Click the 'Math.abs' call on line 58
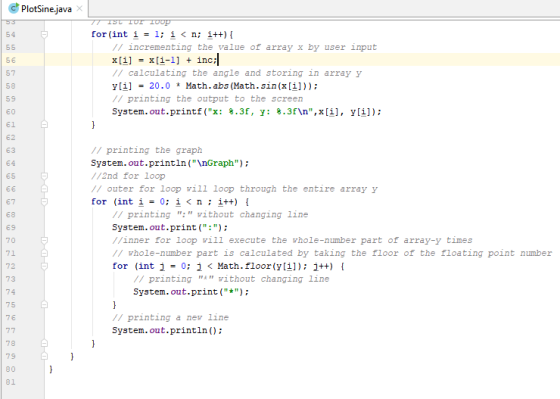The height and width of the screenshot is (399, 560). pyautogui.click(x=207, y=86)
